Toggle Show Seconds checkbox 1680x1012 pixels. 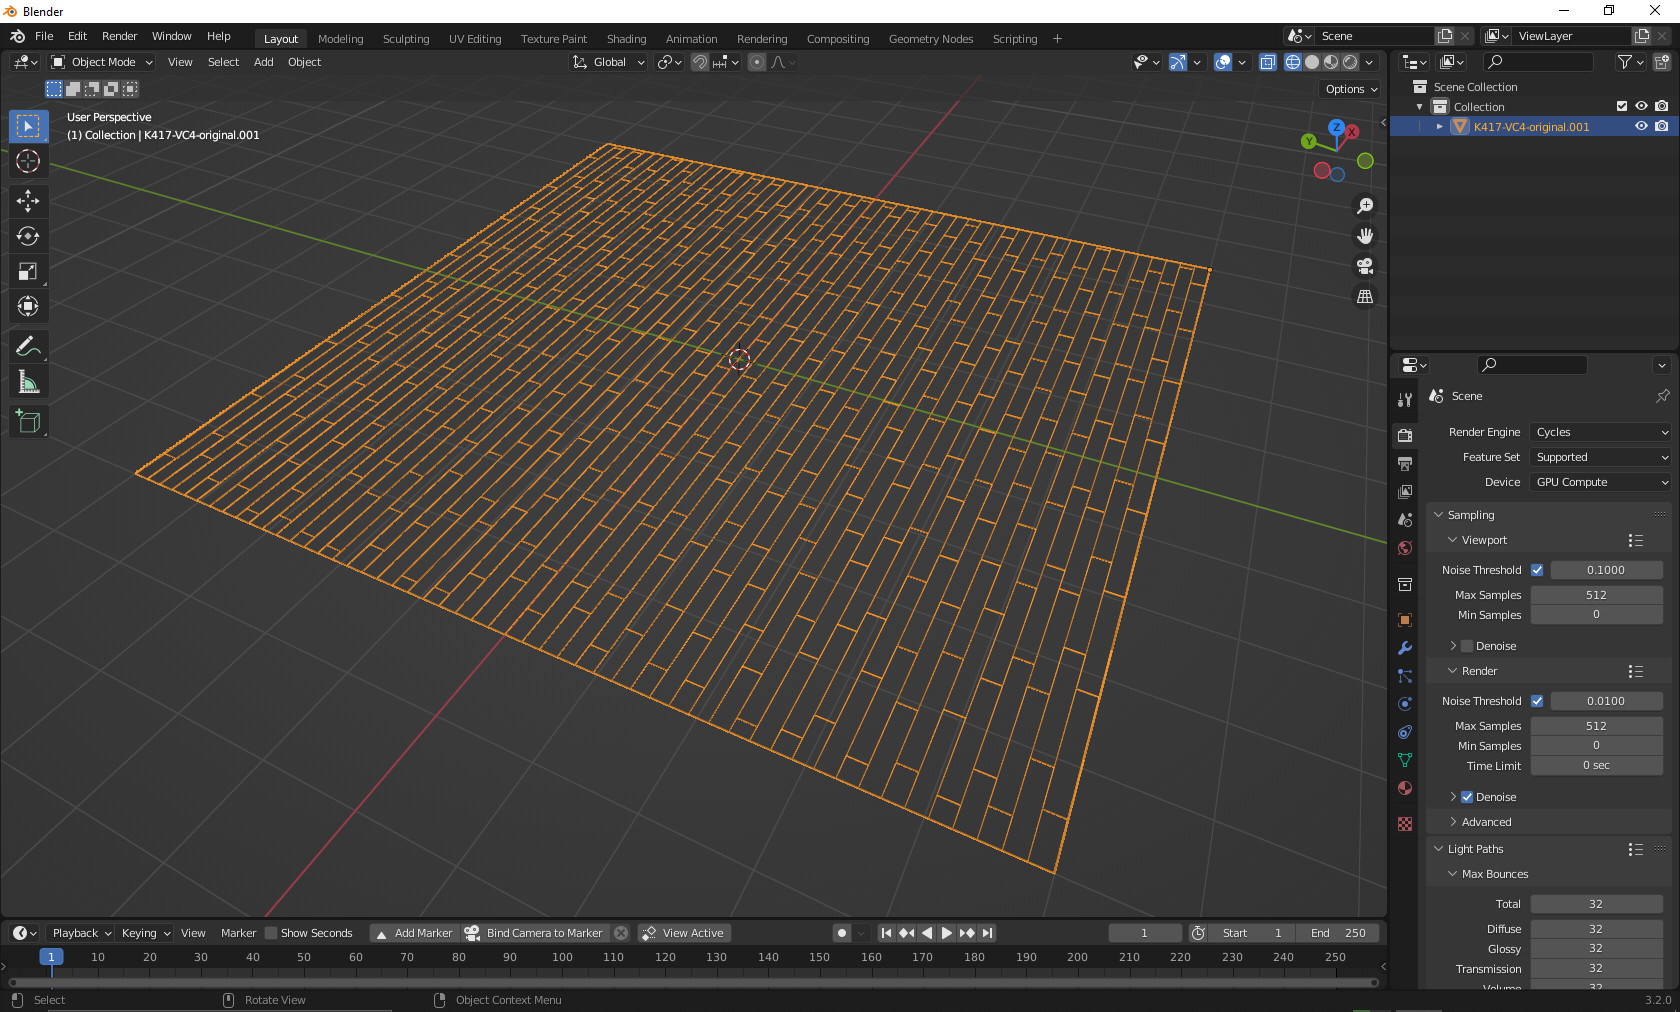pyautogui.click(x=270, y=933)
